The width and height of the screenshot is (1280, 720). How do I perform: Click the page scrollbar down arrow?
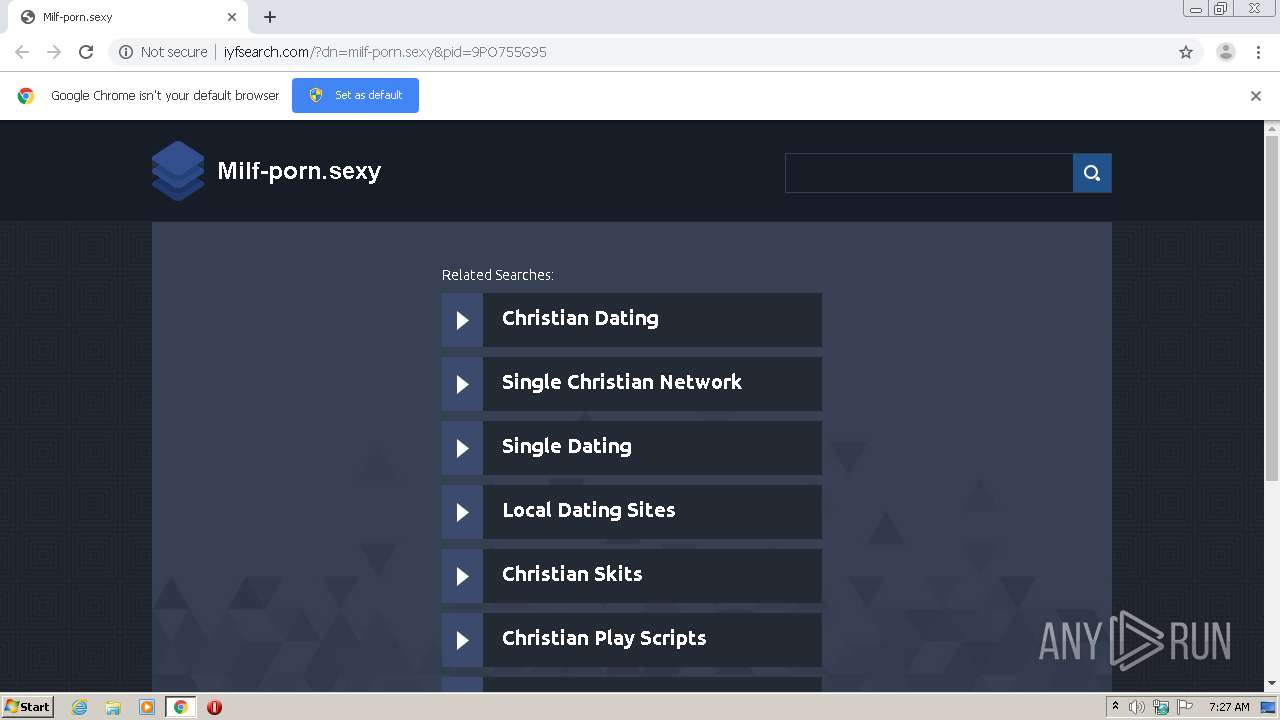(1272, 684)
